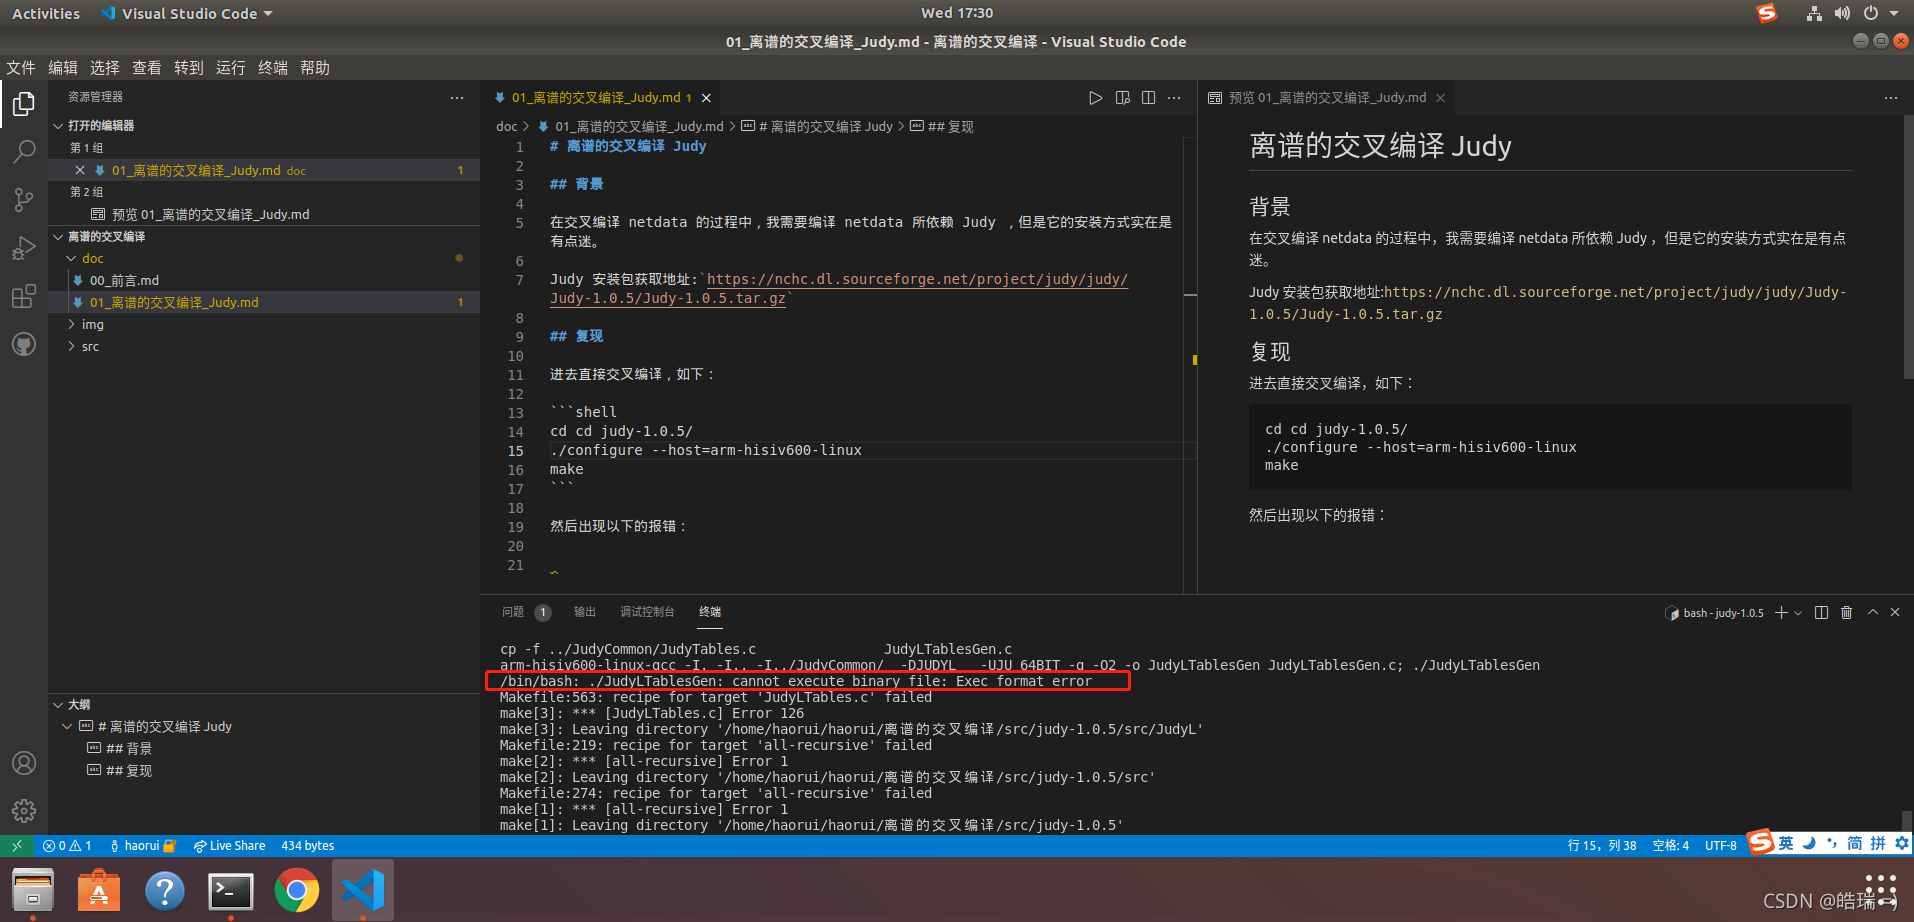1914x922 pixels.
Task: Click the remote window indicator in status bar
Action: 17,846
